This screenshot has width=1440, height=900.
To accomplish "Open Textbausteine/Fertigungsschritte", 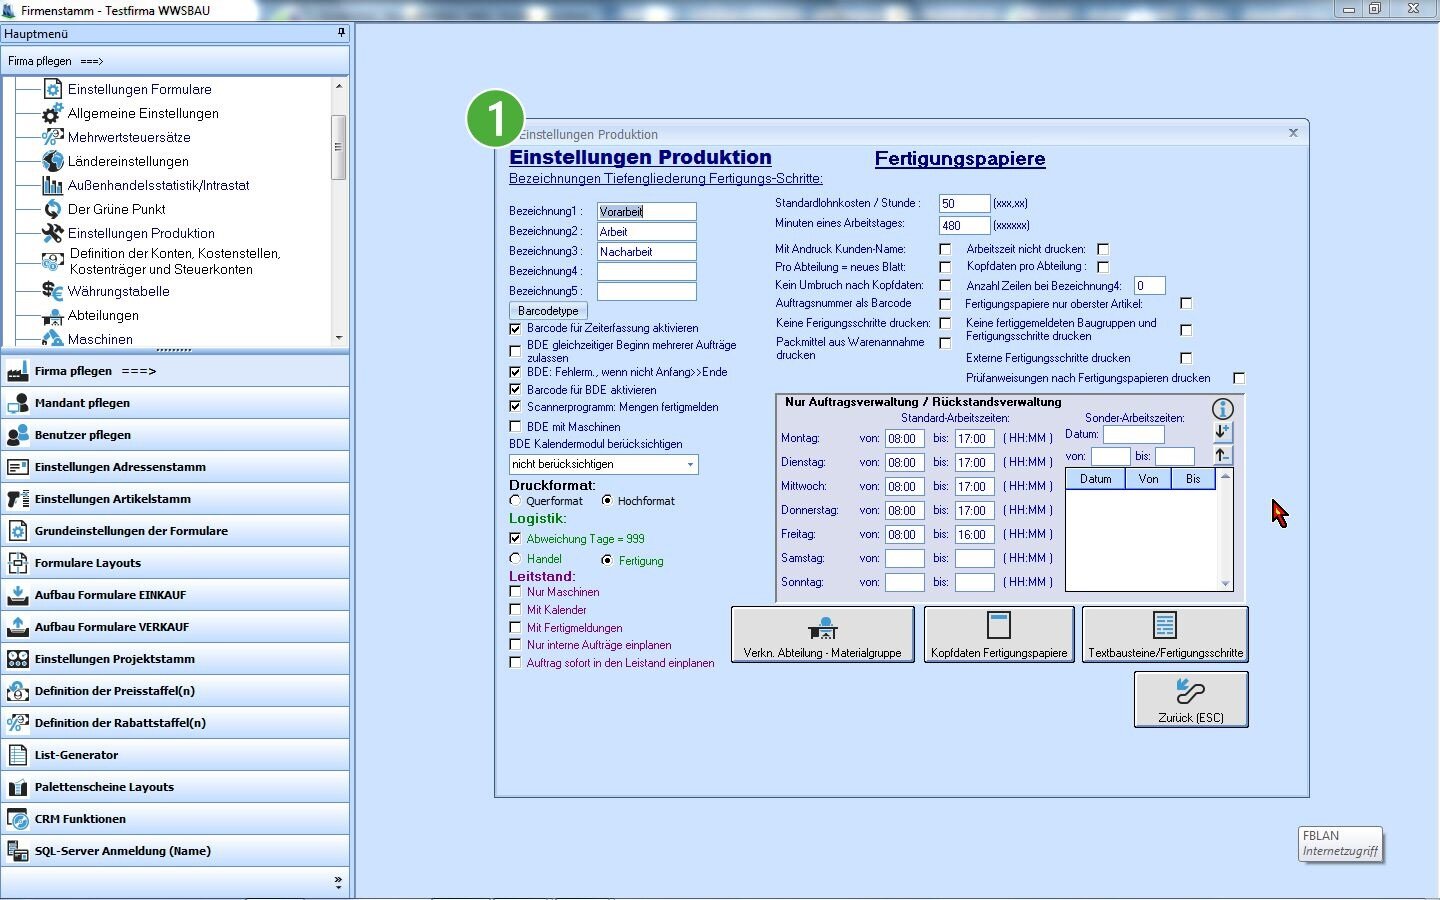I will coord(1165,634).
